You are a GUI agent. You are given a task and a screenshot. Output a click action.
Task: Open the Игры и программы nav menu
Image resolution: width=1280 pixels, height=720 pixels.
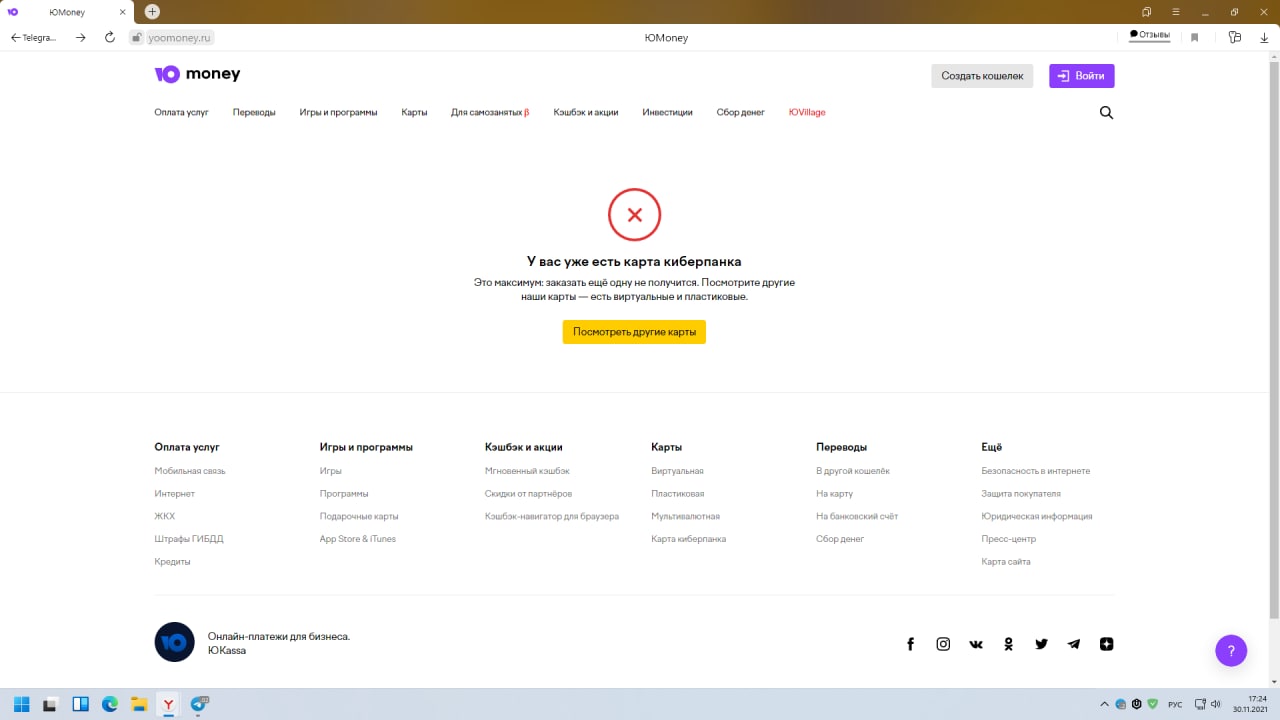click(x=338, y=113)
